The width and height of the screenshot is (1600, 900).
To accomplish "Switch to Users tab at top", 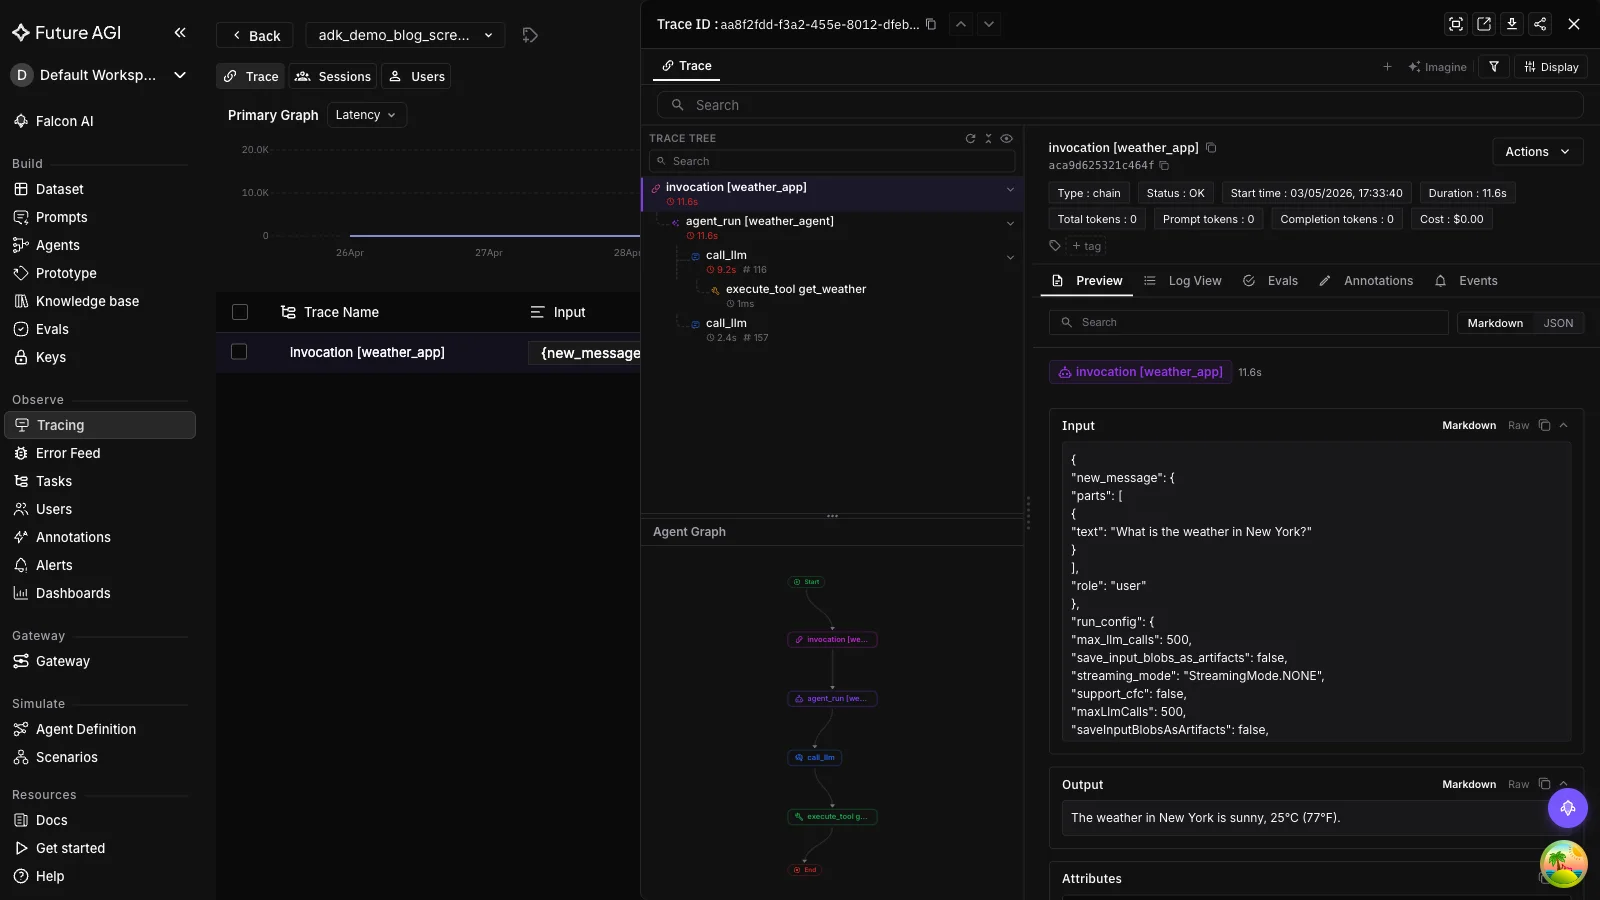I will coord(416,76).
